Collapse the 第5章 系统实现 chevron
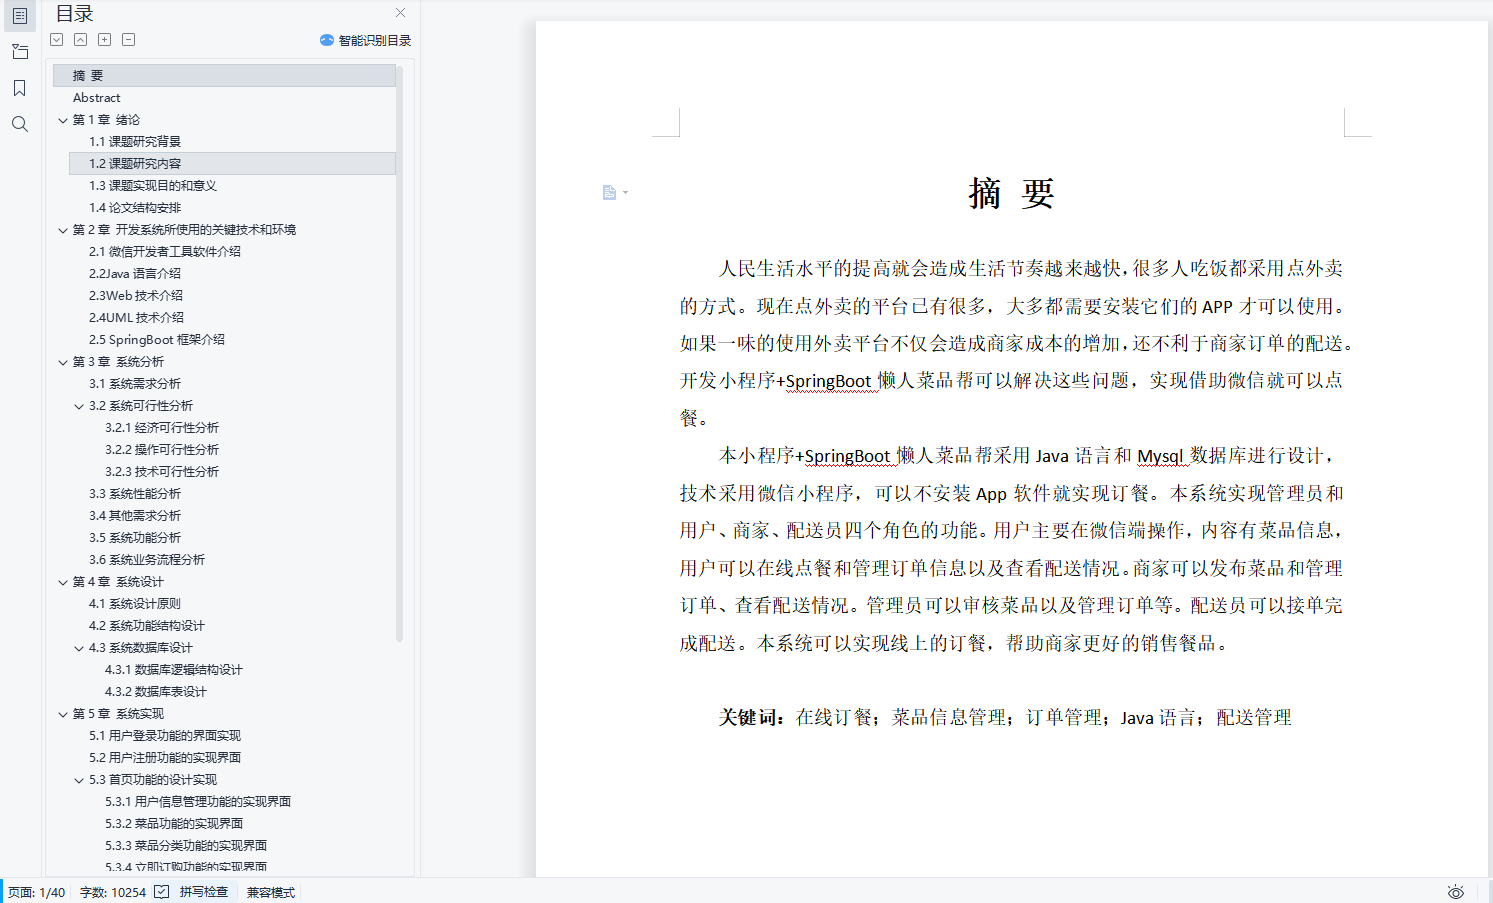The width and height of the screenshot is (1493, 903). point(63,714)
